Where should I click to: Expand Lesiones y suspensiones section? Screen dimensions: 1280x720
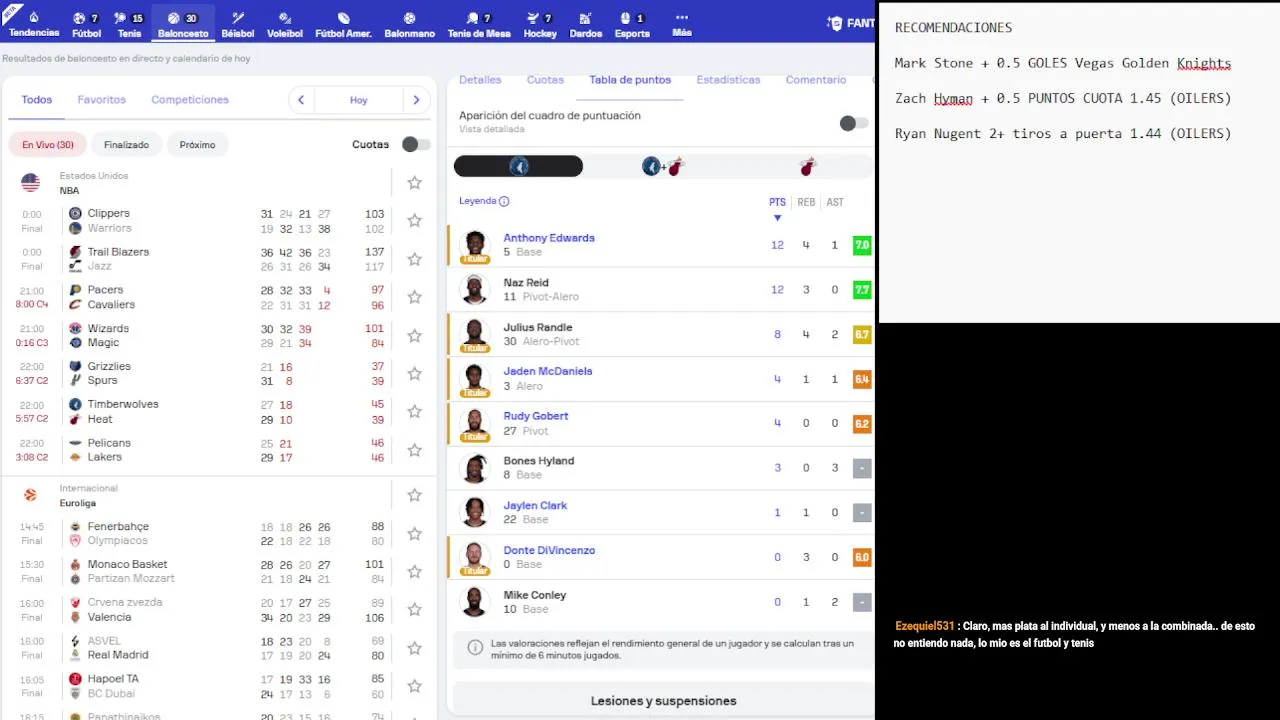tap(663, 701)
